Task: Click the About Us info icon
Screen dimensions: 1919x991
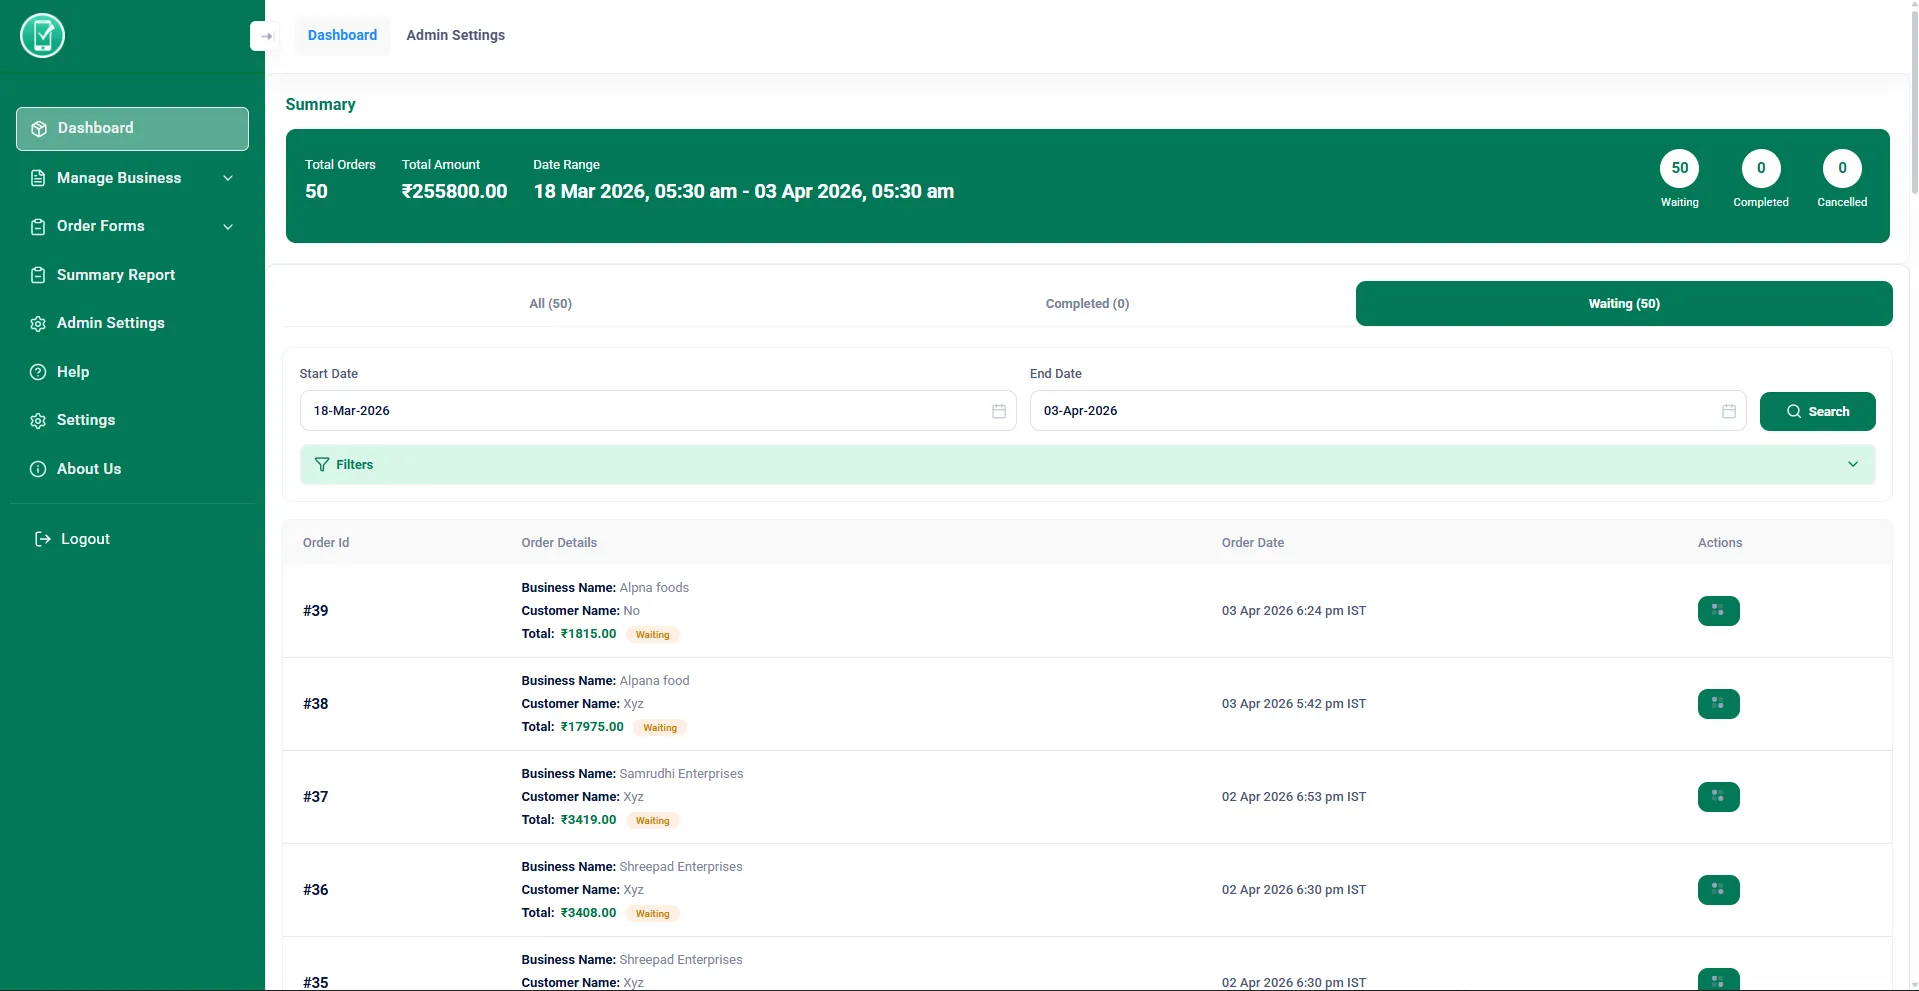Action: 38,469
